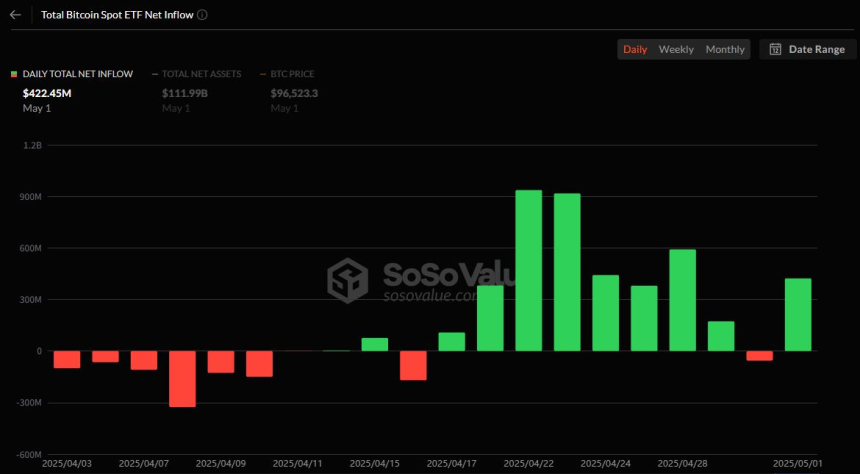The width and height of the screenshot is (860, 474).
Task: Click the Total Net Assets legend line marker
Action: coord(155,74)
